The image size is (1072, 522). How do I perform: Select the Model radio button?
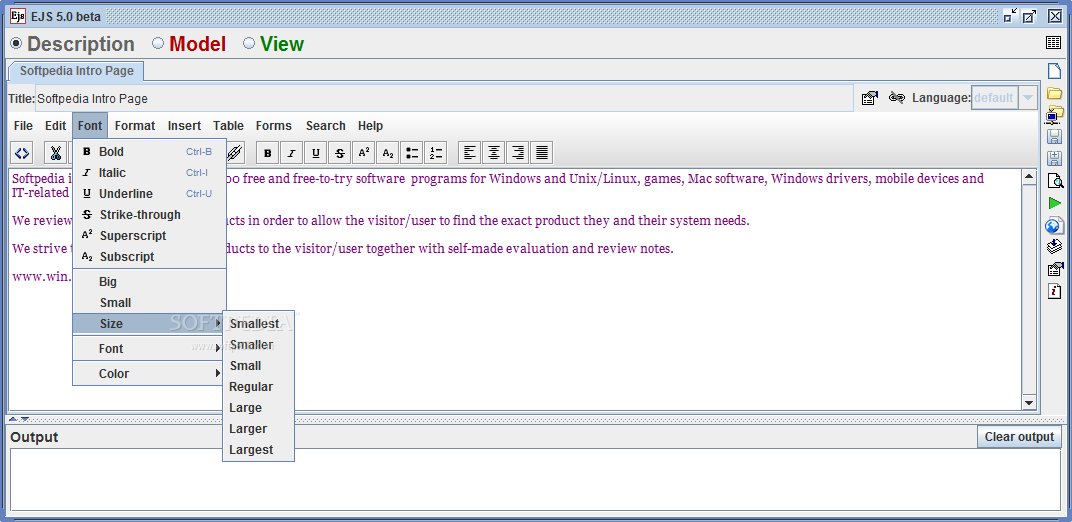click(158, 44)
